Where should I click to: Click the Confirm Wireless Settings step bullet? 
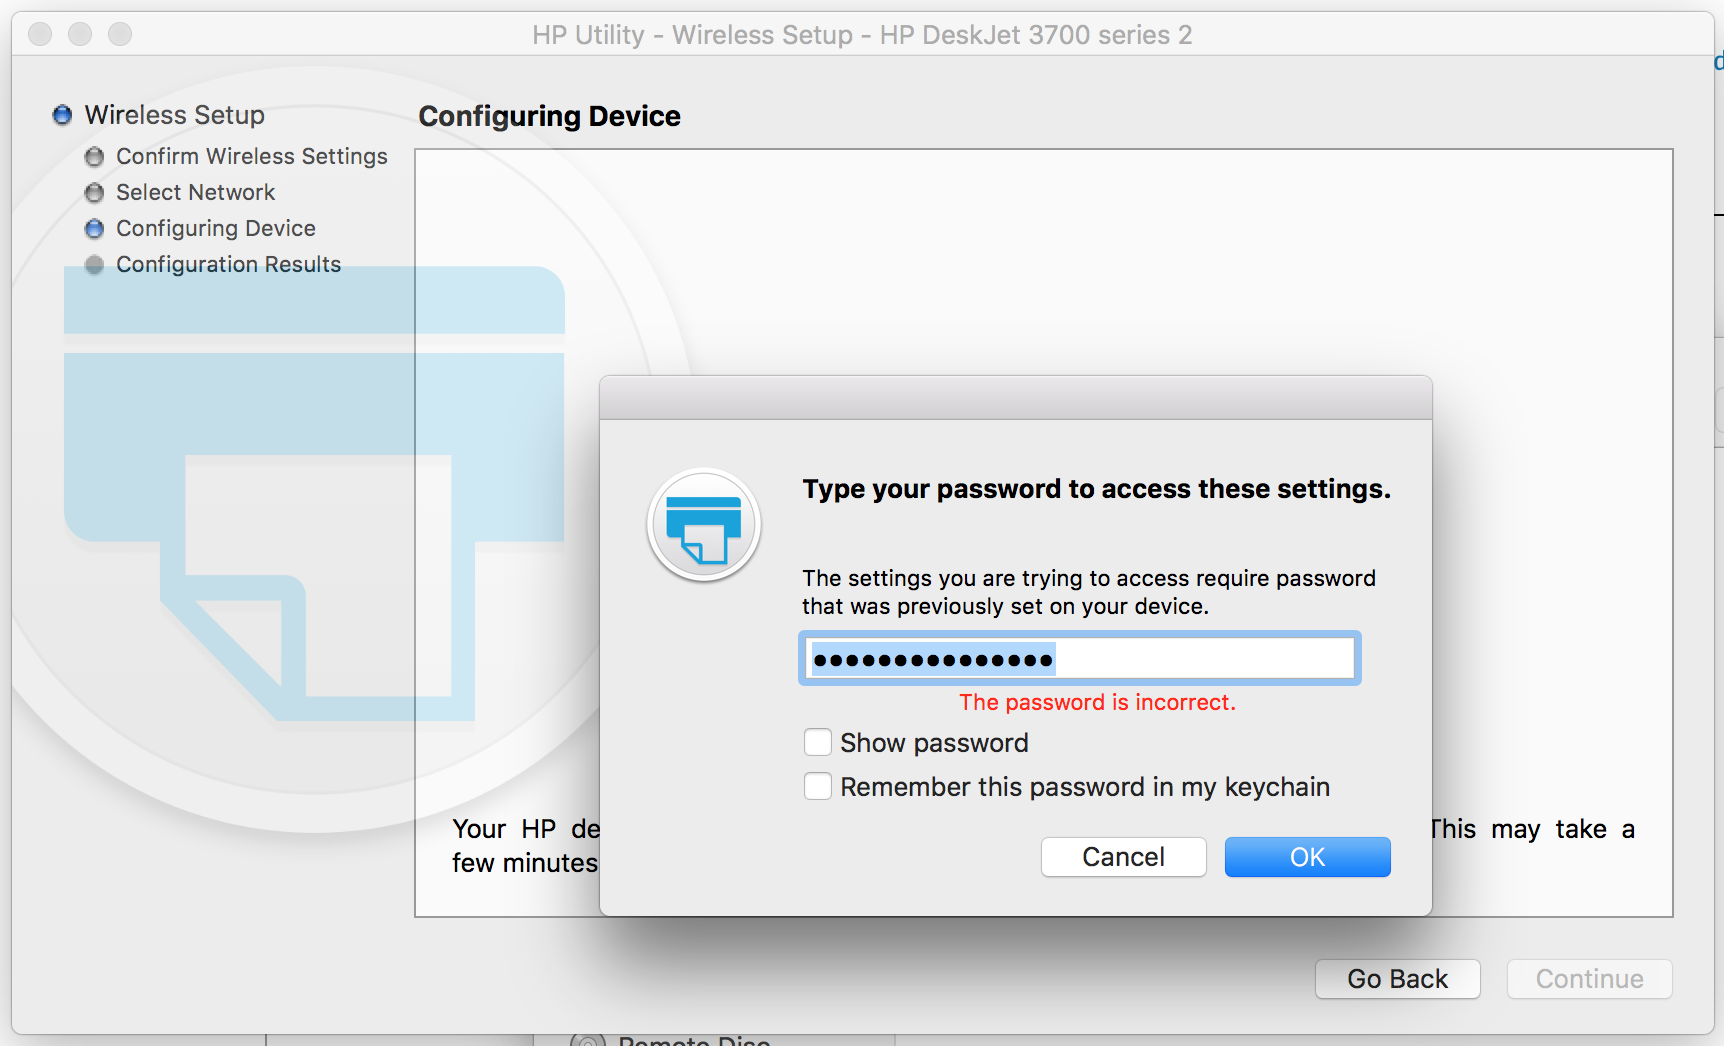[94, 157]
